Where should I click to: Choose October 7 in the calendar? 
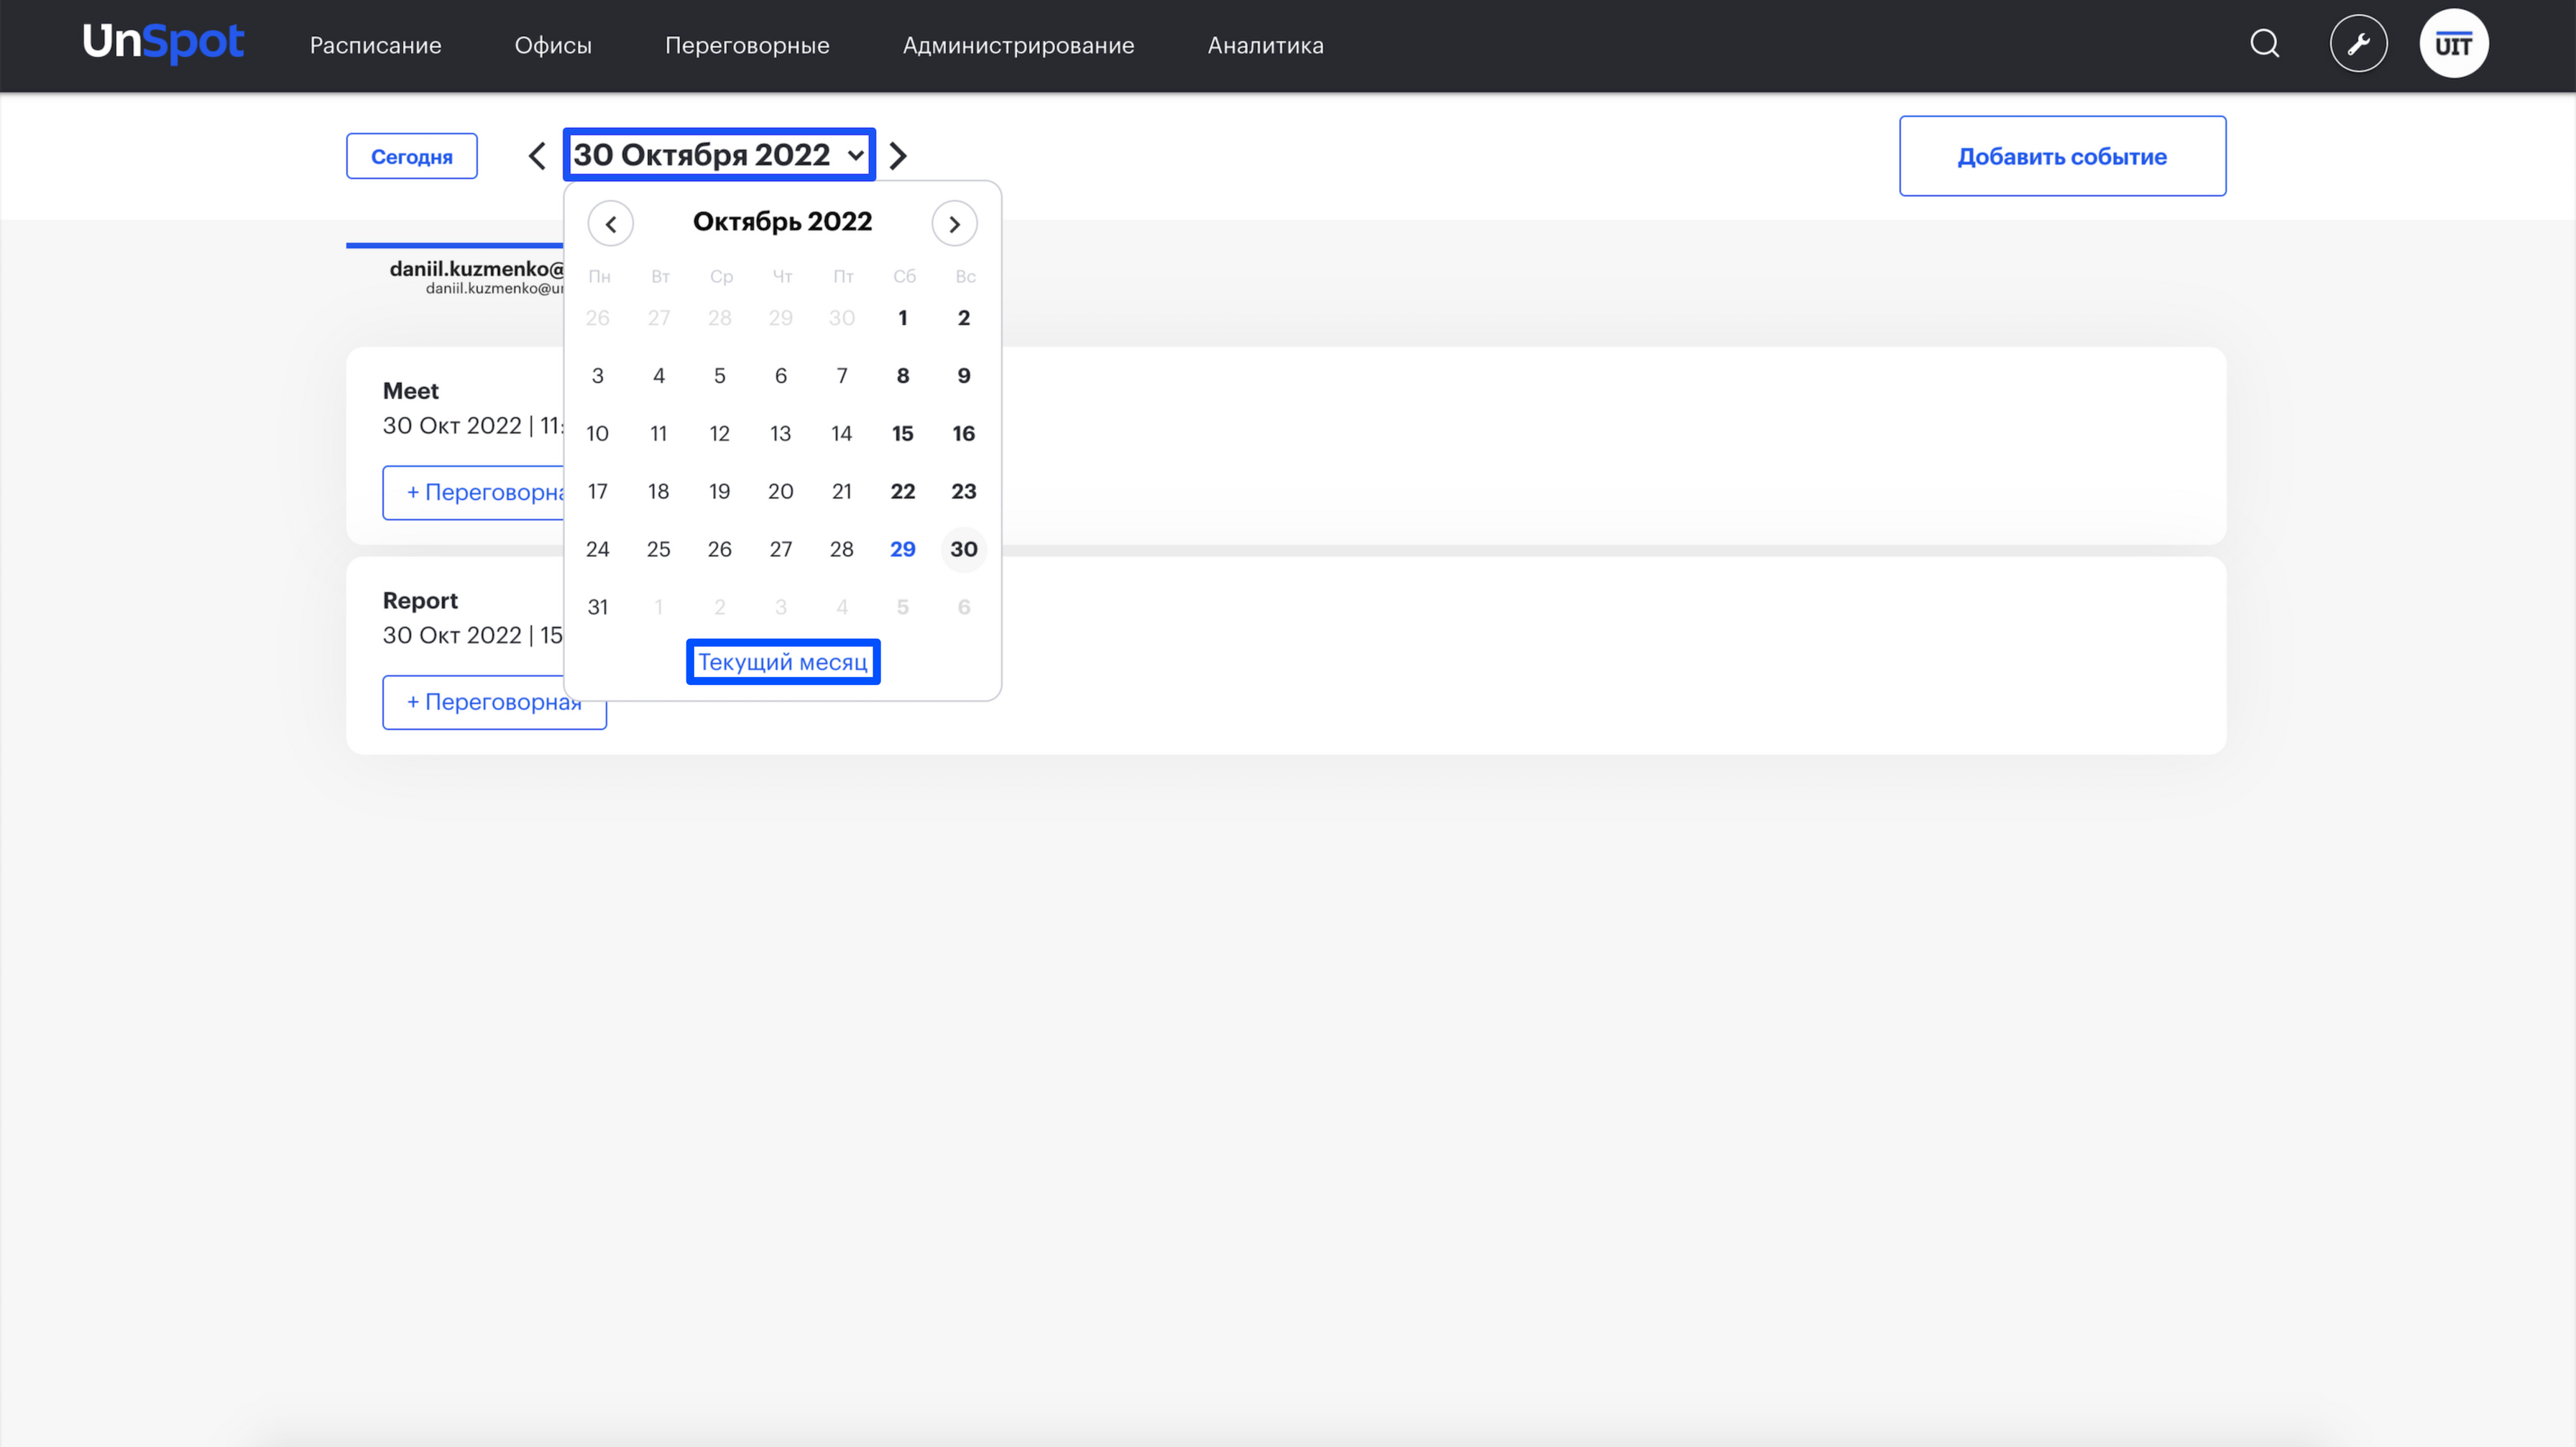842,376
